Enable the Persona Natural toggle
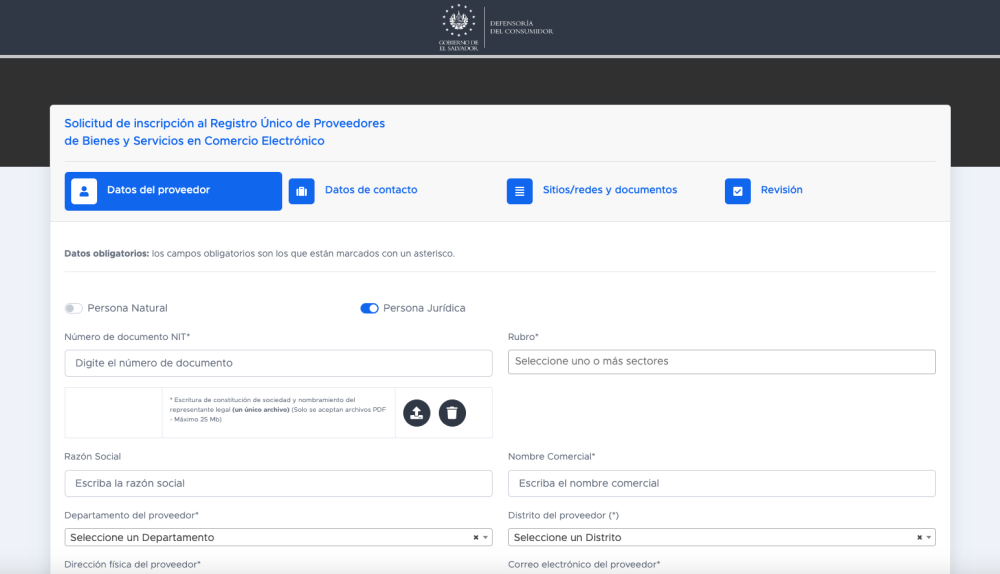This screenshot has width=1000, height=574. 74,308
